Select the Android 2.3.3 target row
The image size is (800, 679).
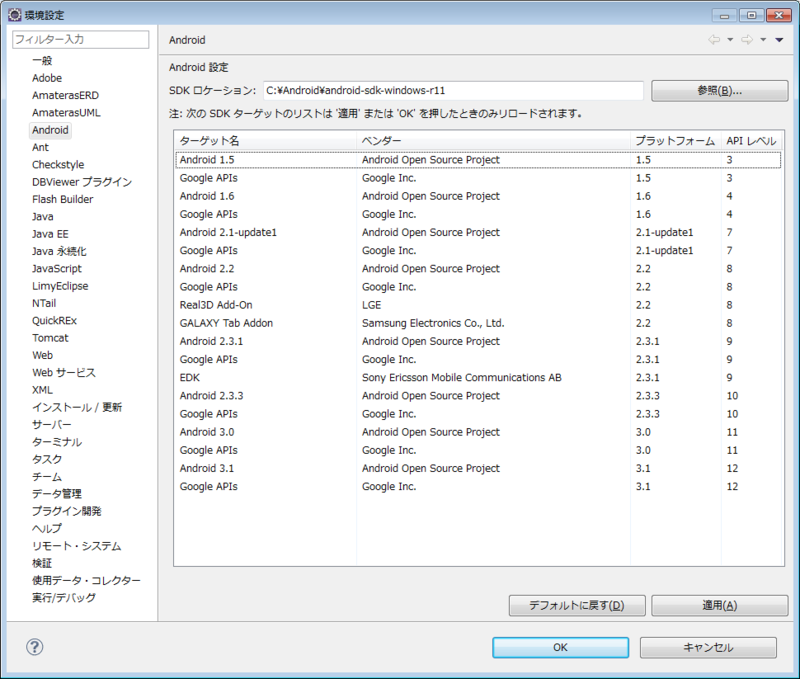478,396
